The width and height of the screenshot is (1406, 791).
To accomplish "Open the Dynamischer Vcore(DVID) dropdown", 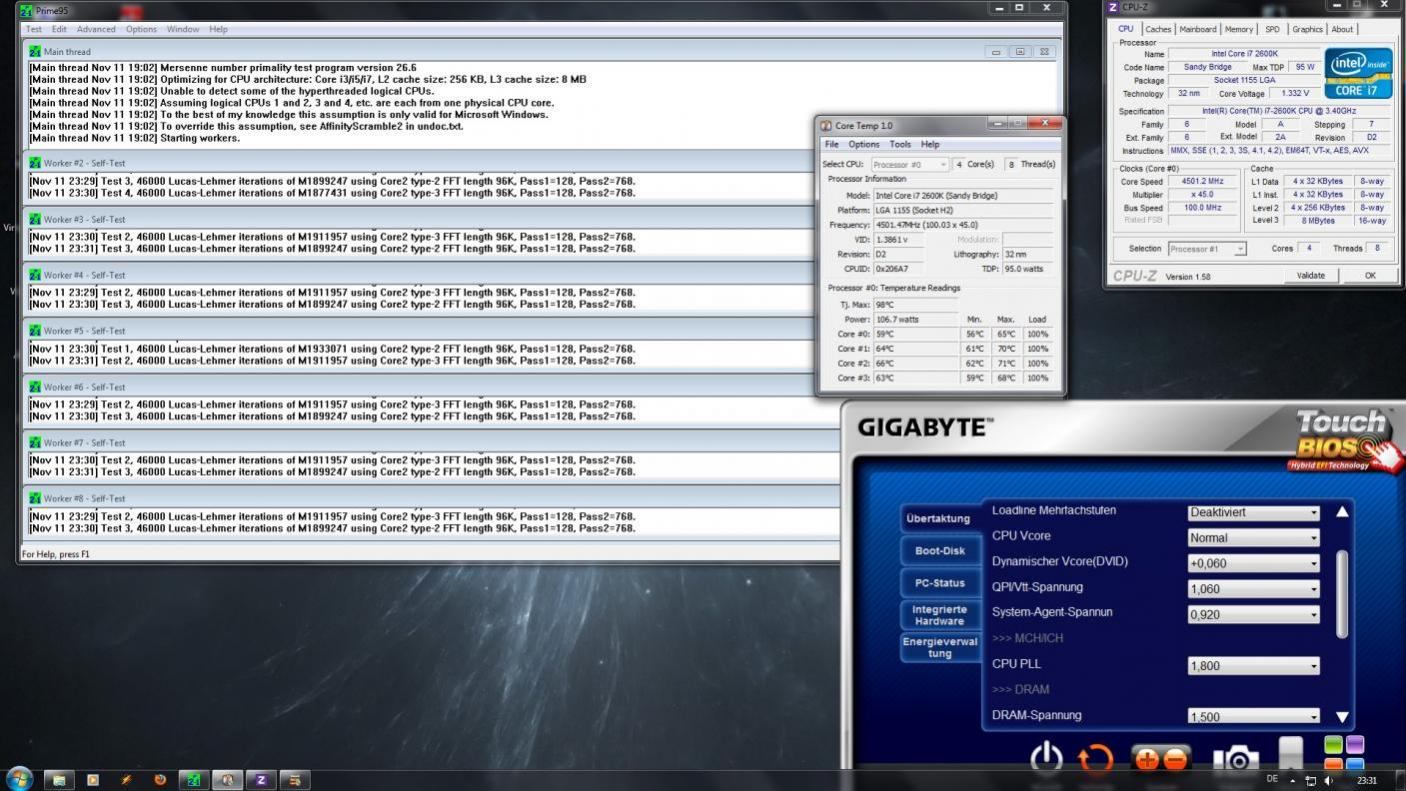I will tap(1253, 563).
